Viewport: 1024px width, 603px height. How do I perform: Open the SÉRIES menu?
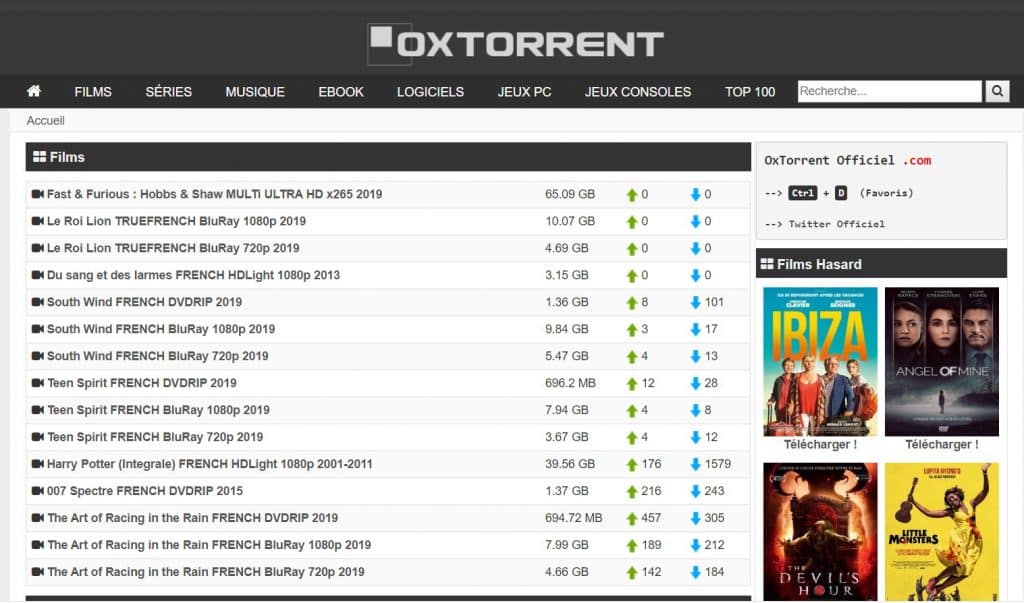point(168,92)
